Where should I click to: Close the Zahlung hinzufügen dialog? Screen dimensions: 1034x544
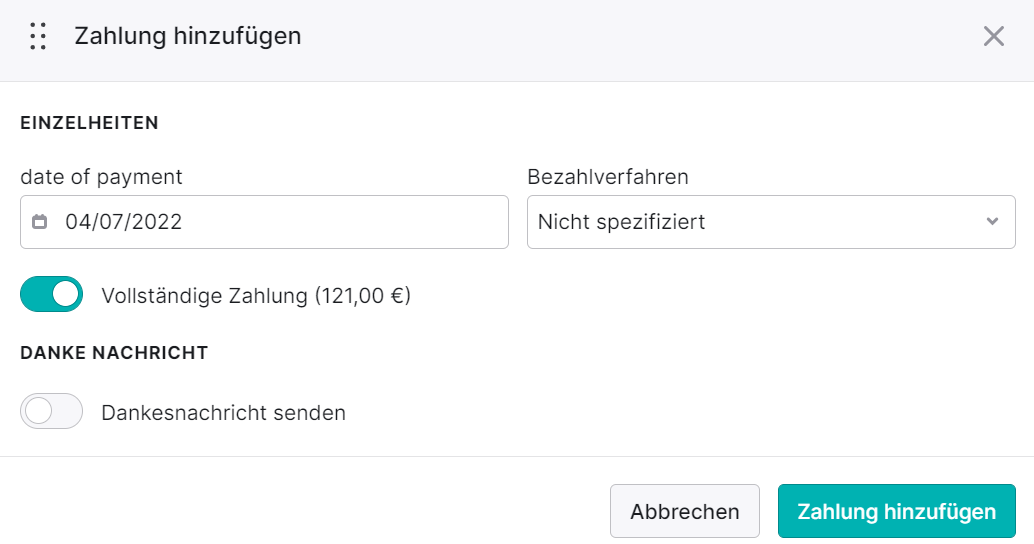(x=993, y=36)
